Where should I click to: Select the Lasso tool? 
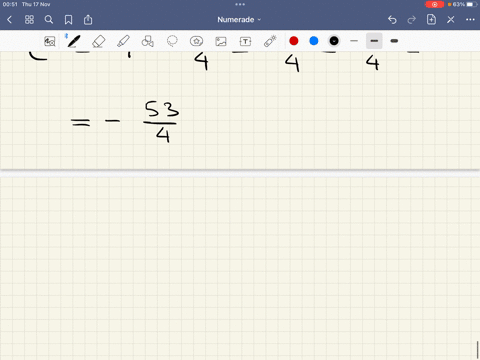click(x=172, y=41)
